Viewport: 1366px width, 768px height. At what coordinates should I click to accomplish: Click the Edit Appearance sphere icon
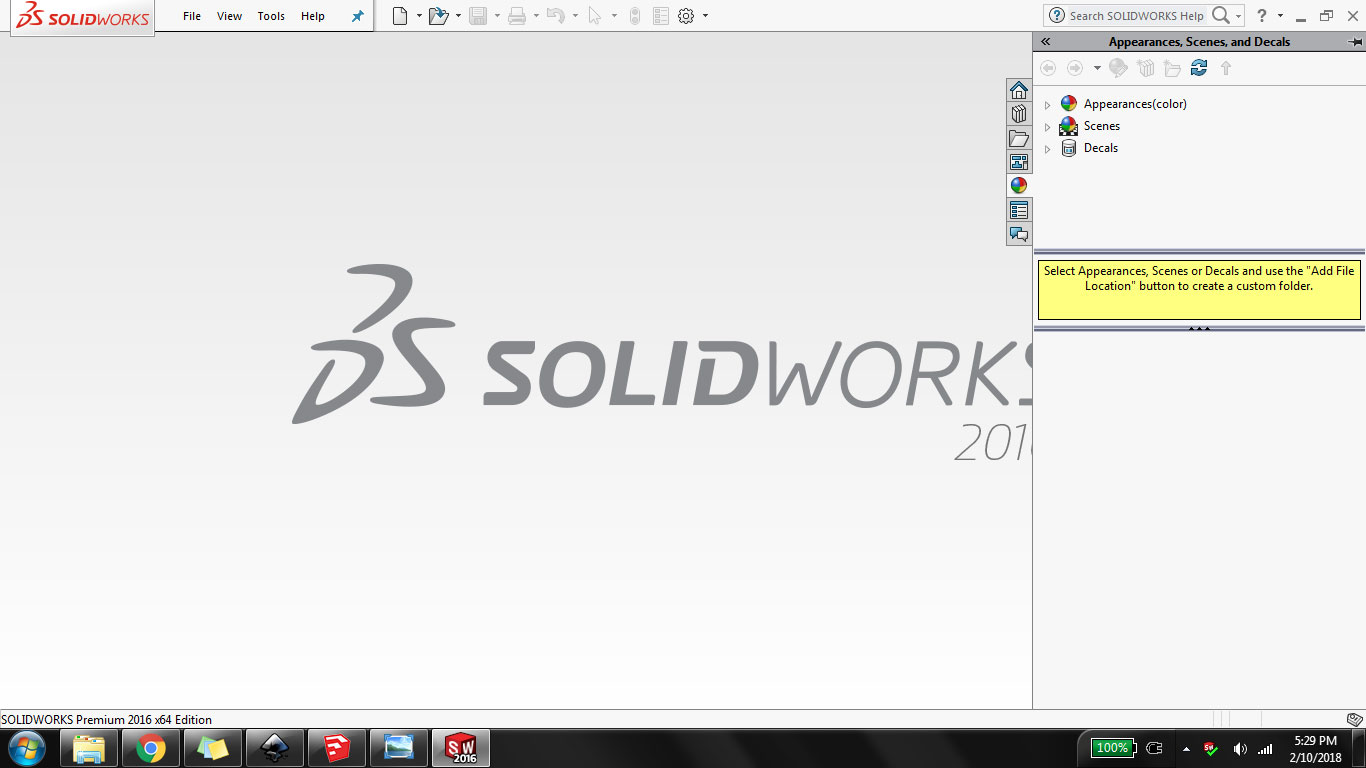[1119, 68]
